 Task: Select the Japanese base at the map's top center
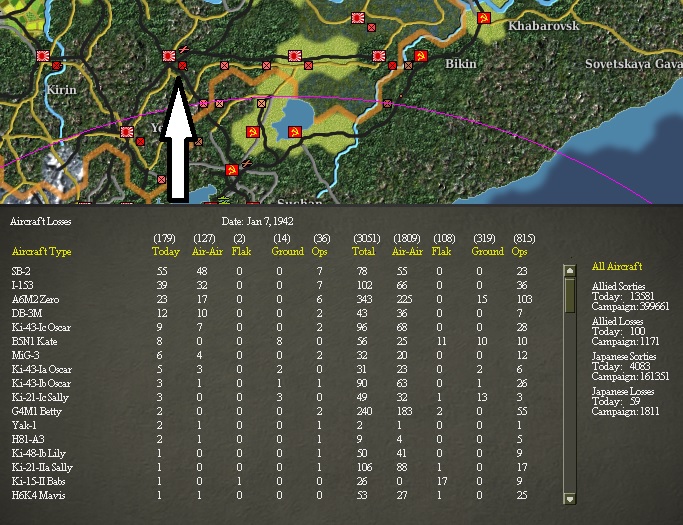click(x=358, y=18)
